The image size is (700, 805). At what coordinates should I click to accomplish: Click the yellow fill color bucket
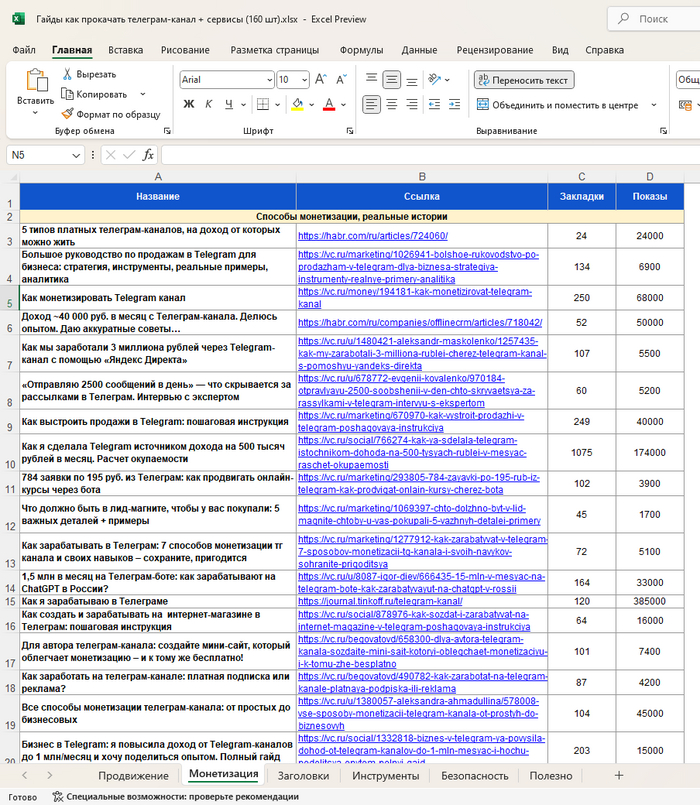click(299, 105)
